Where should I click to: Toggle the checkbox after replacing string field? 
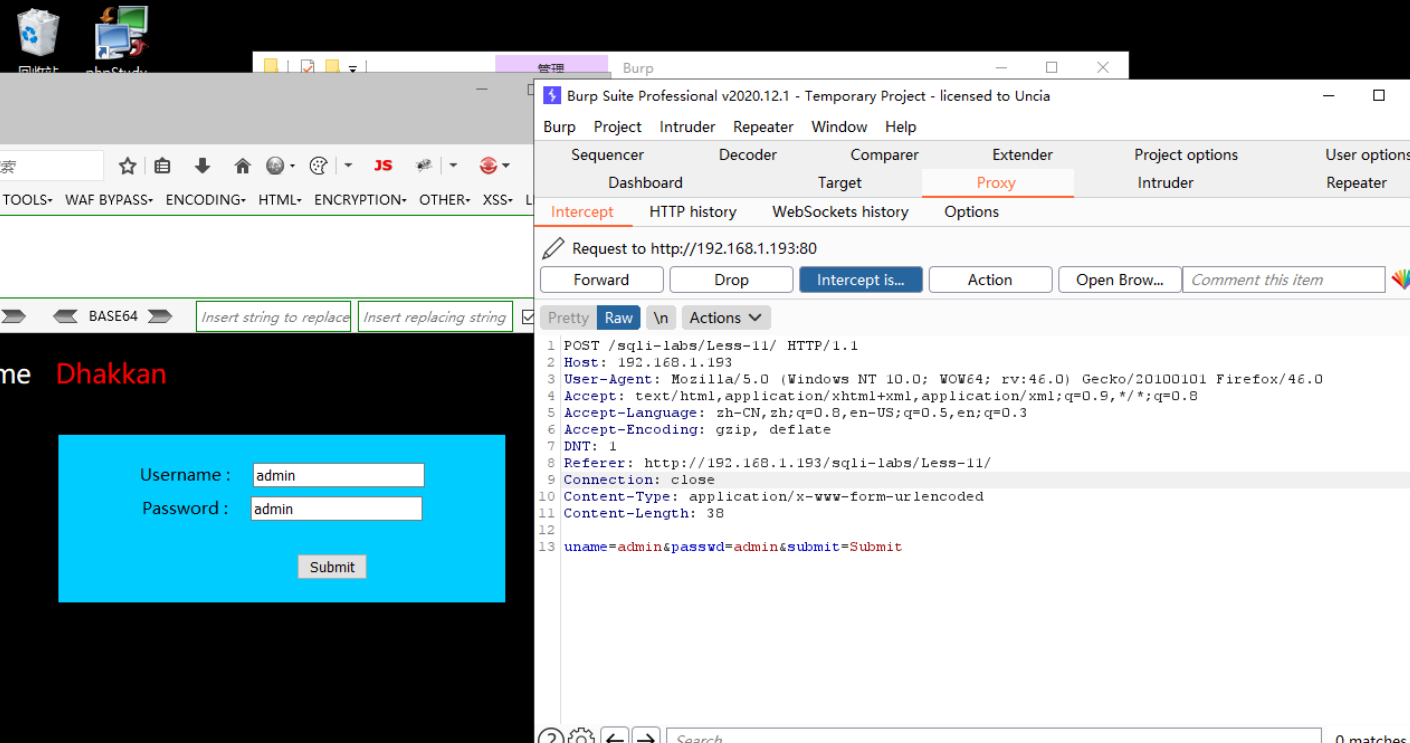(528, 317)
